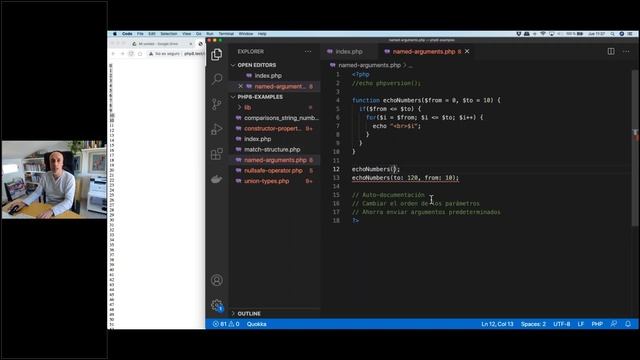
Task: Open Spotlight search in menu bar
Action: [x=612, y=34]
